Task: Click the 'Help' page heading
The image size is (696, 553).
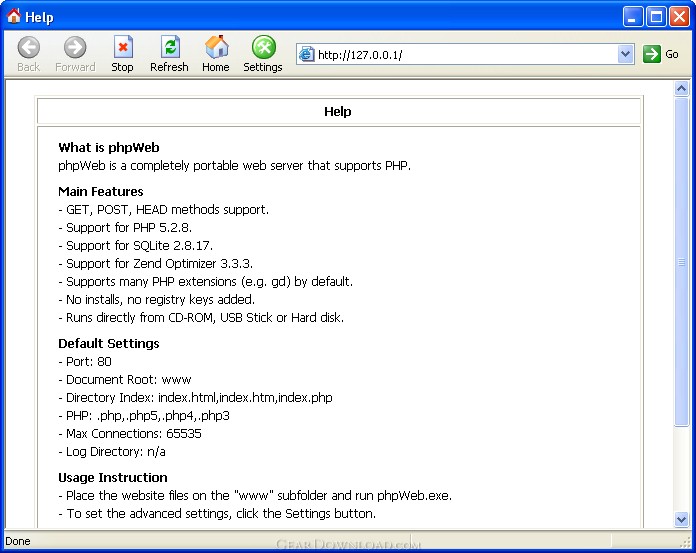Action: pyautogui.click(x=337, y=111)
